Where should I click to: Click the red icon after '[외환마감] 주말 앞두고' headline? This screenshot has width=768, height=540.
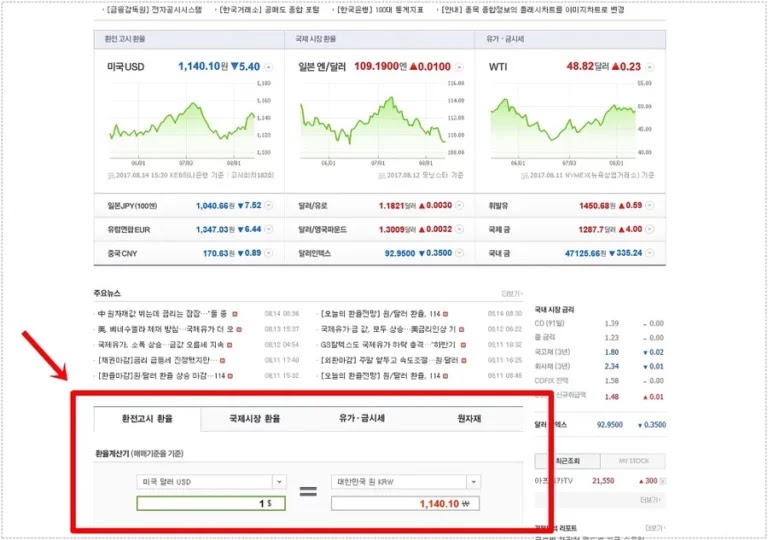pos(463,361)
